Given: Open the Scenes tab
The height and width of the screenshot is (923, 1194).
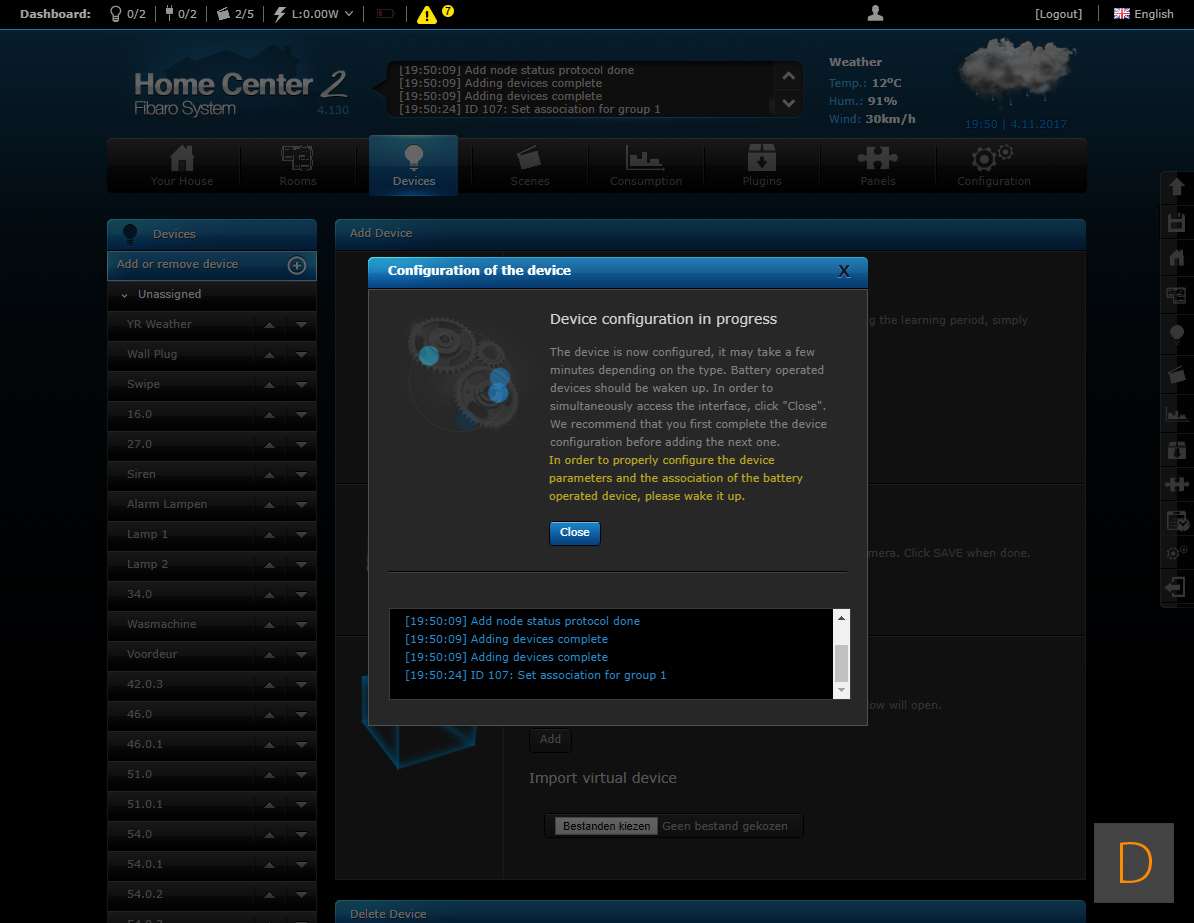Looking at the screenshot, I should [x=529, y=166].
